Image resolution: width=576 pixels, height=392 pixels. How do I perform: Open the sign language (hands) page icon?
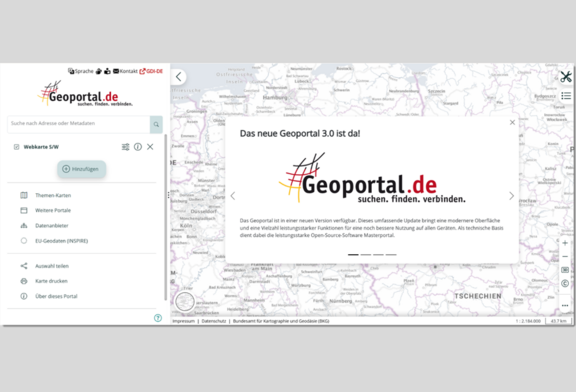[99, 71]
